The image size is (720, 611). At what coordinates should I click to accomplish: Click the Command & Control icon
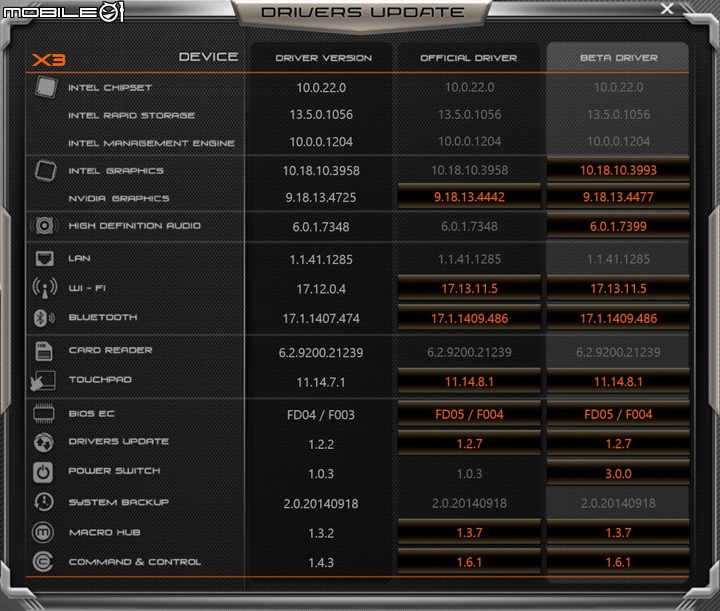coord(43,561)
